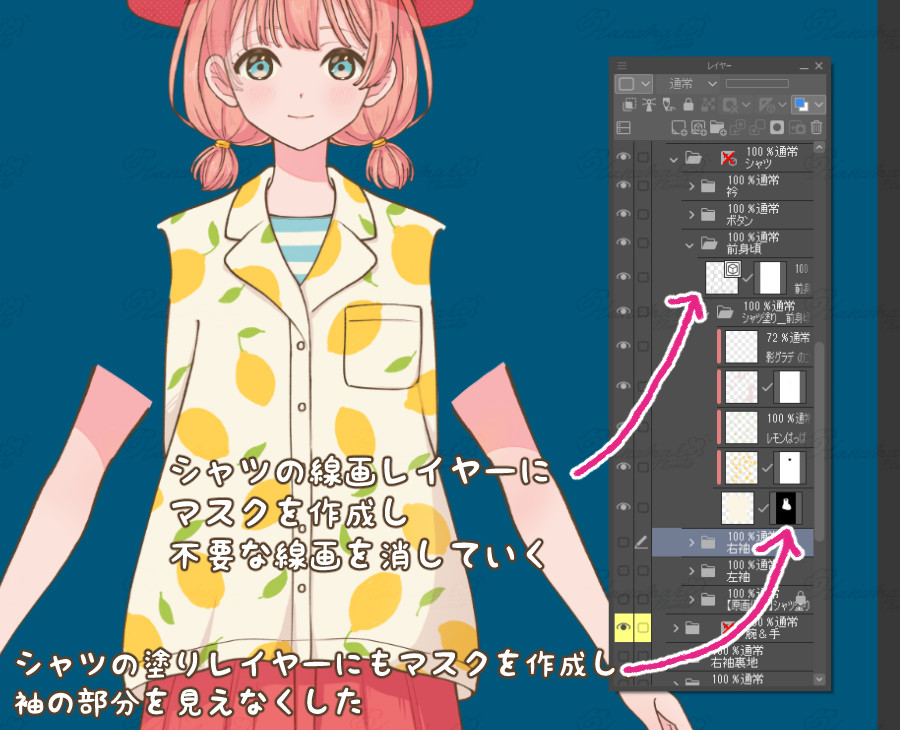Click the black layer mask thumbnail
Image resolution: width=900 pixels, height=730 pixels.
click(x=787, y=508)
